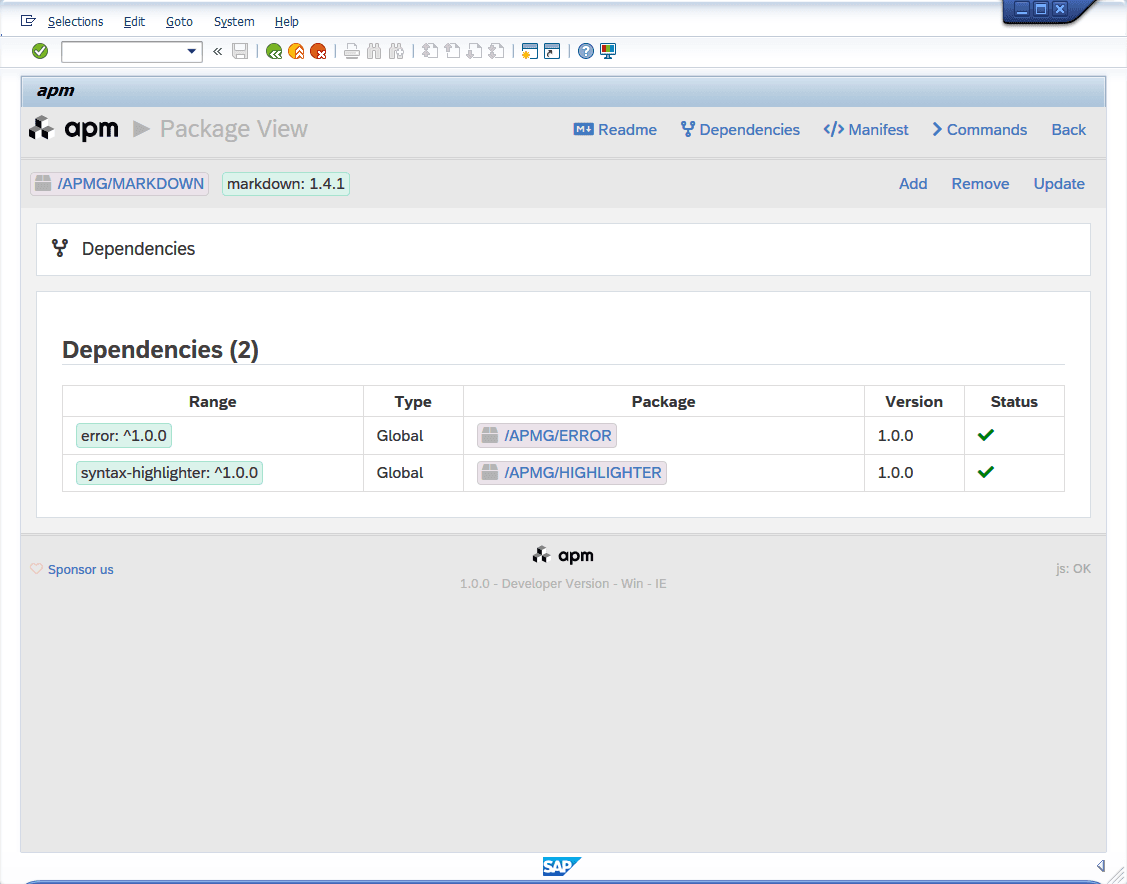The width and height of the screenshot is (1127, 884).
Task: Open the System menu
Action: point(234,22)
